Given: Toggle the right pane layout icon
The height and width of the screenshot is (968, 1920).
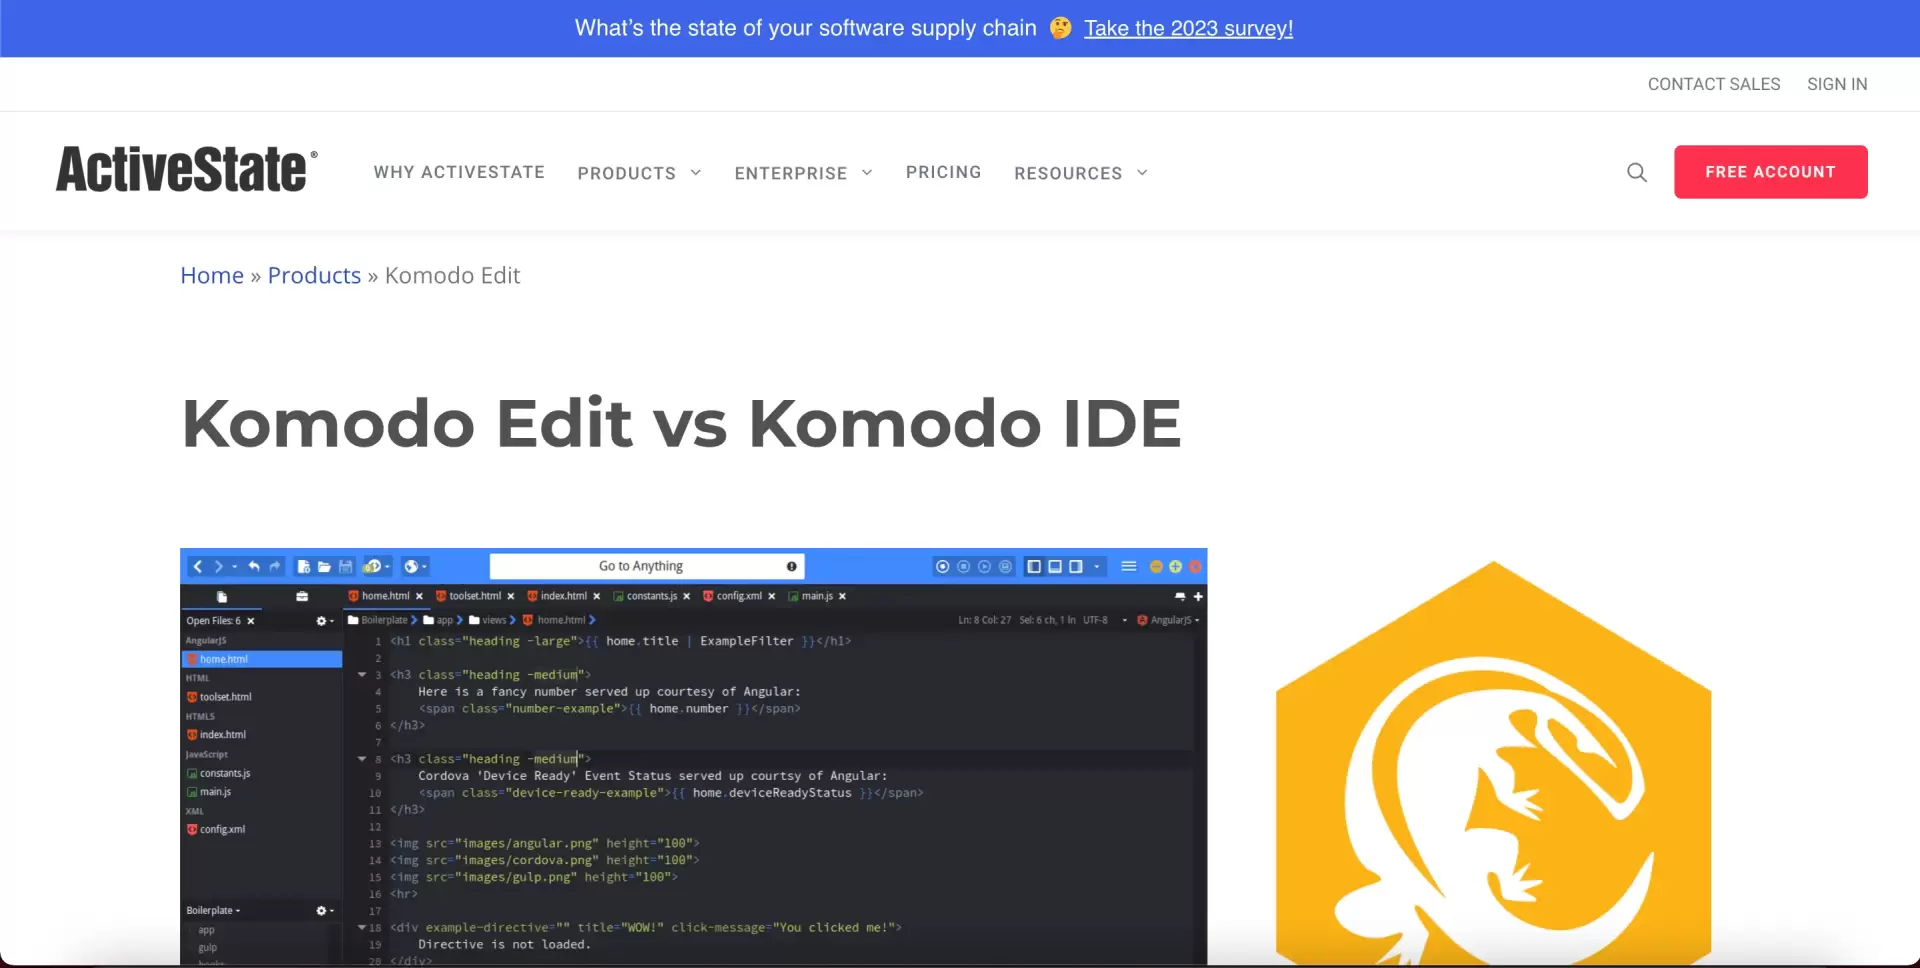Looking at the screenshot, I should (x=1076, y=566).
